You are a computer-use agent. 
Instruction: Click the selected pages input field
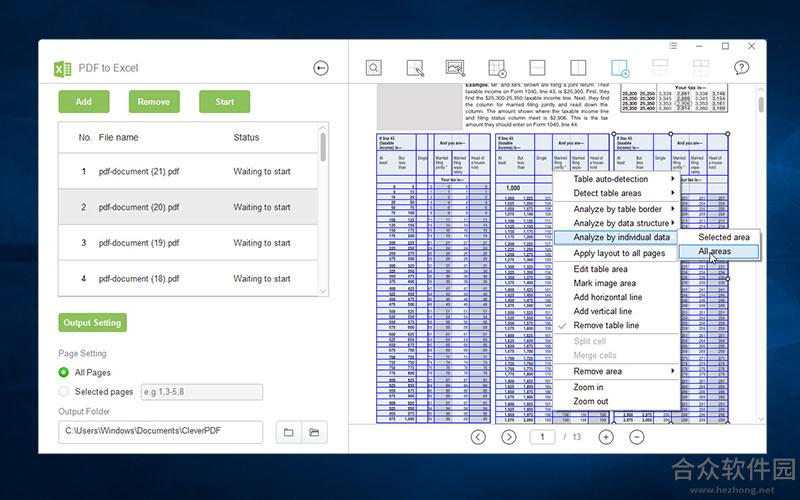(x=202, y=392)
